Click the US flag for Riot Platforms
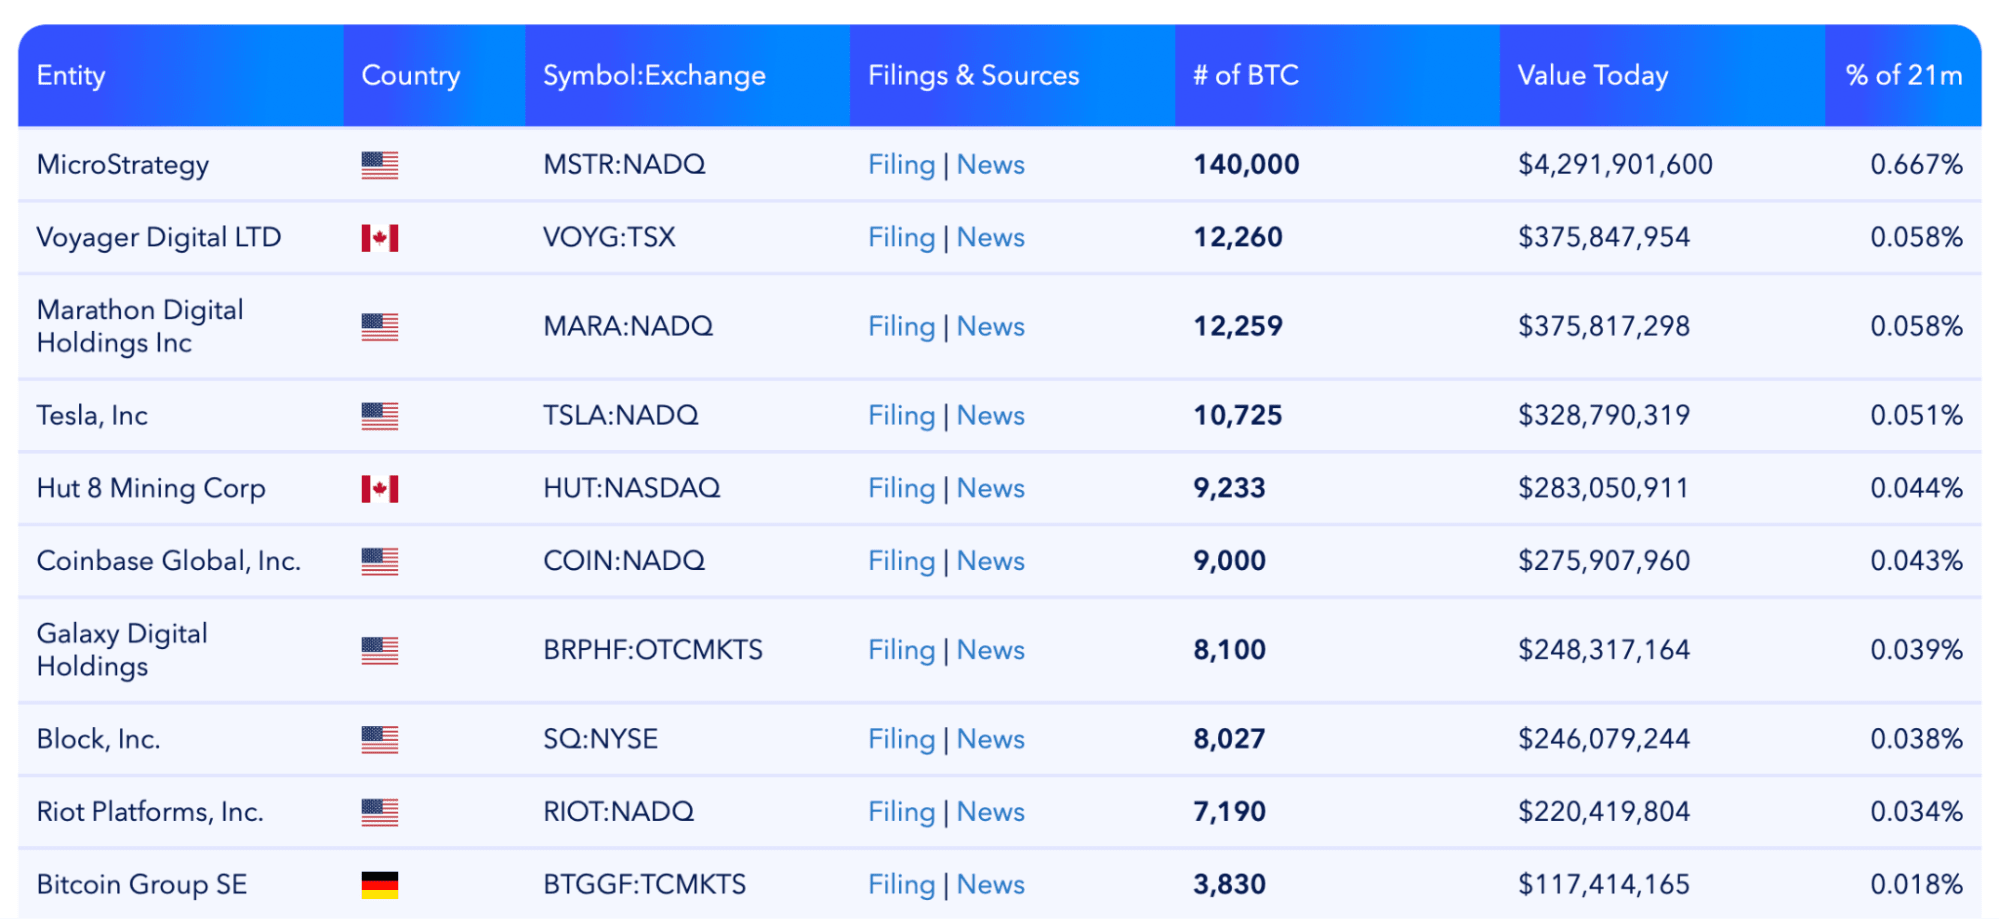This screenshot has width=1999, height=920. tap(380, 812)
